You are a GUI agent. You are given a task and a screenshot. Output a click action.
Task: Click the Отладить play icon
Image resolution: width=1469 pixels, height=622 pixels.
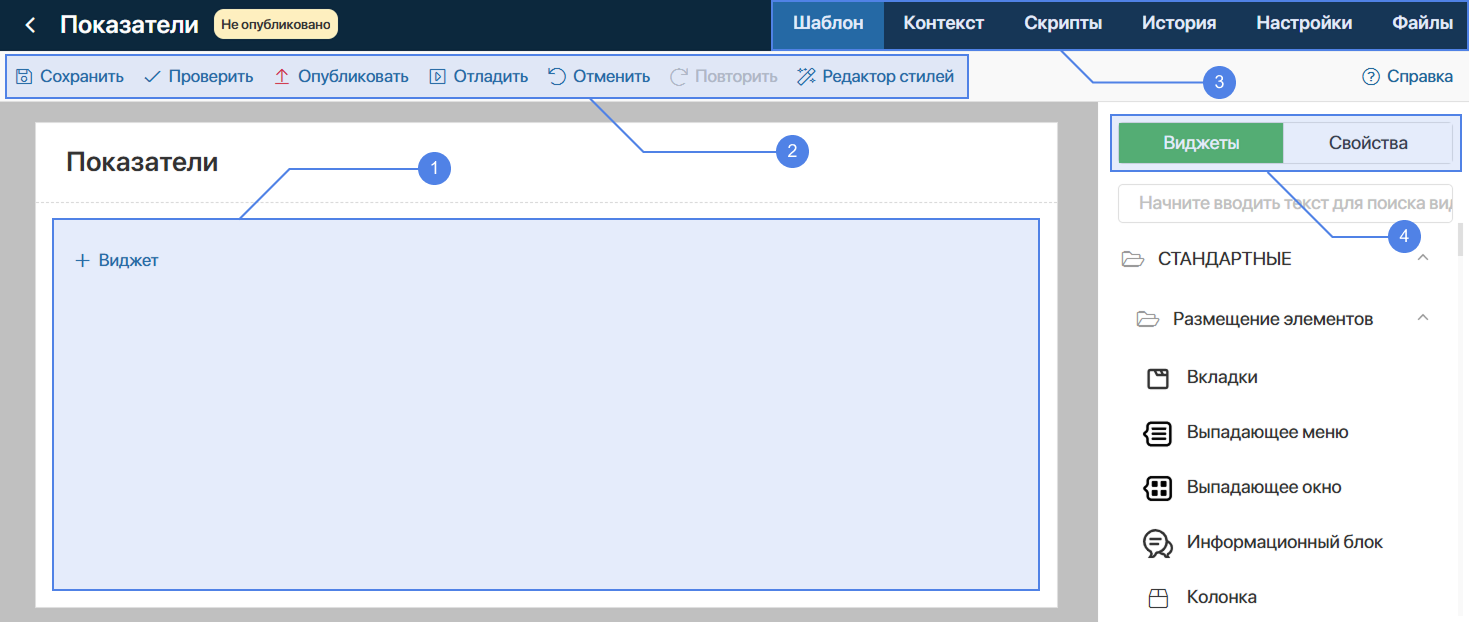click(437, 76)
